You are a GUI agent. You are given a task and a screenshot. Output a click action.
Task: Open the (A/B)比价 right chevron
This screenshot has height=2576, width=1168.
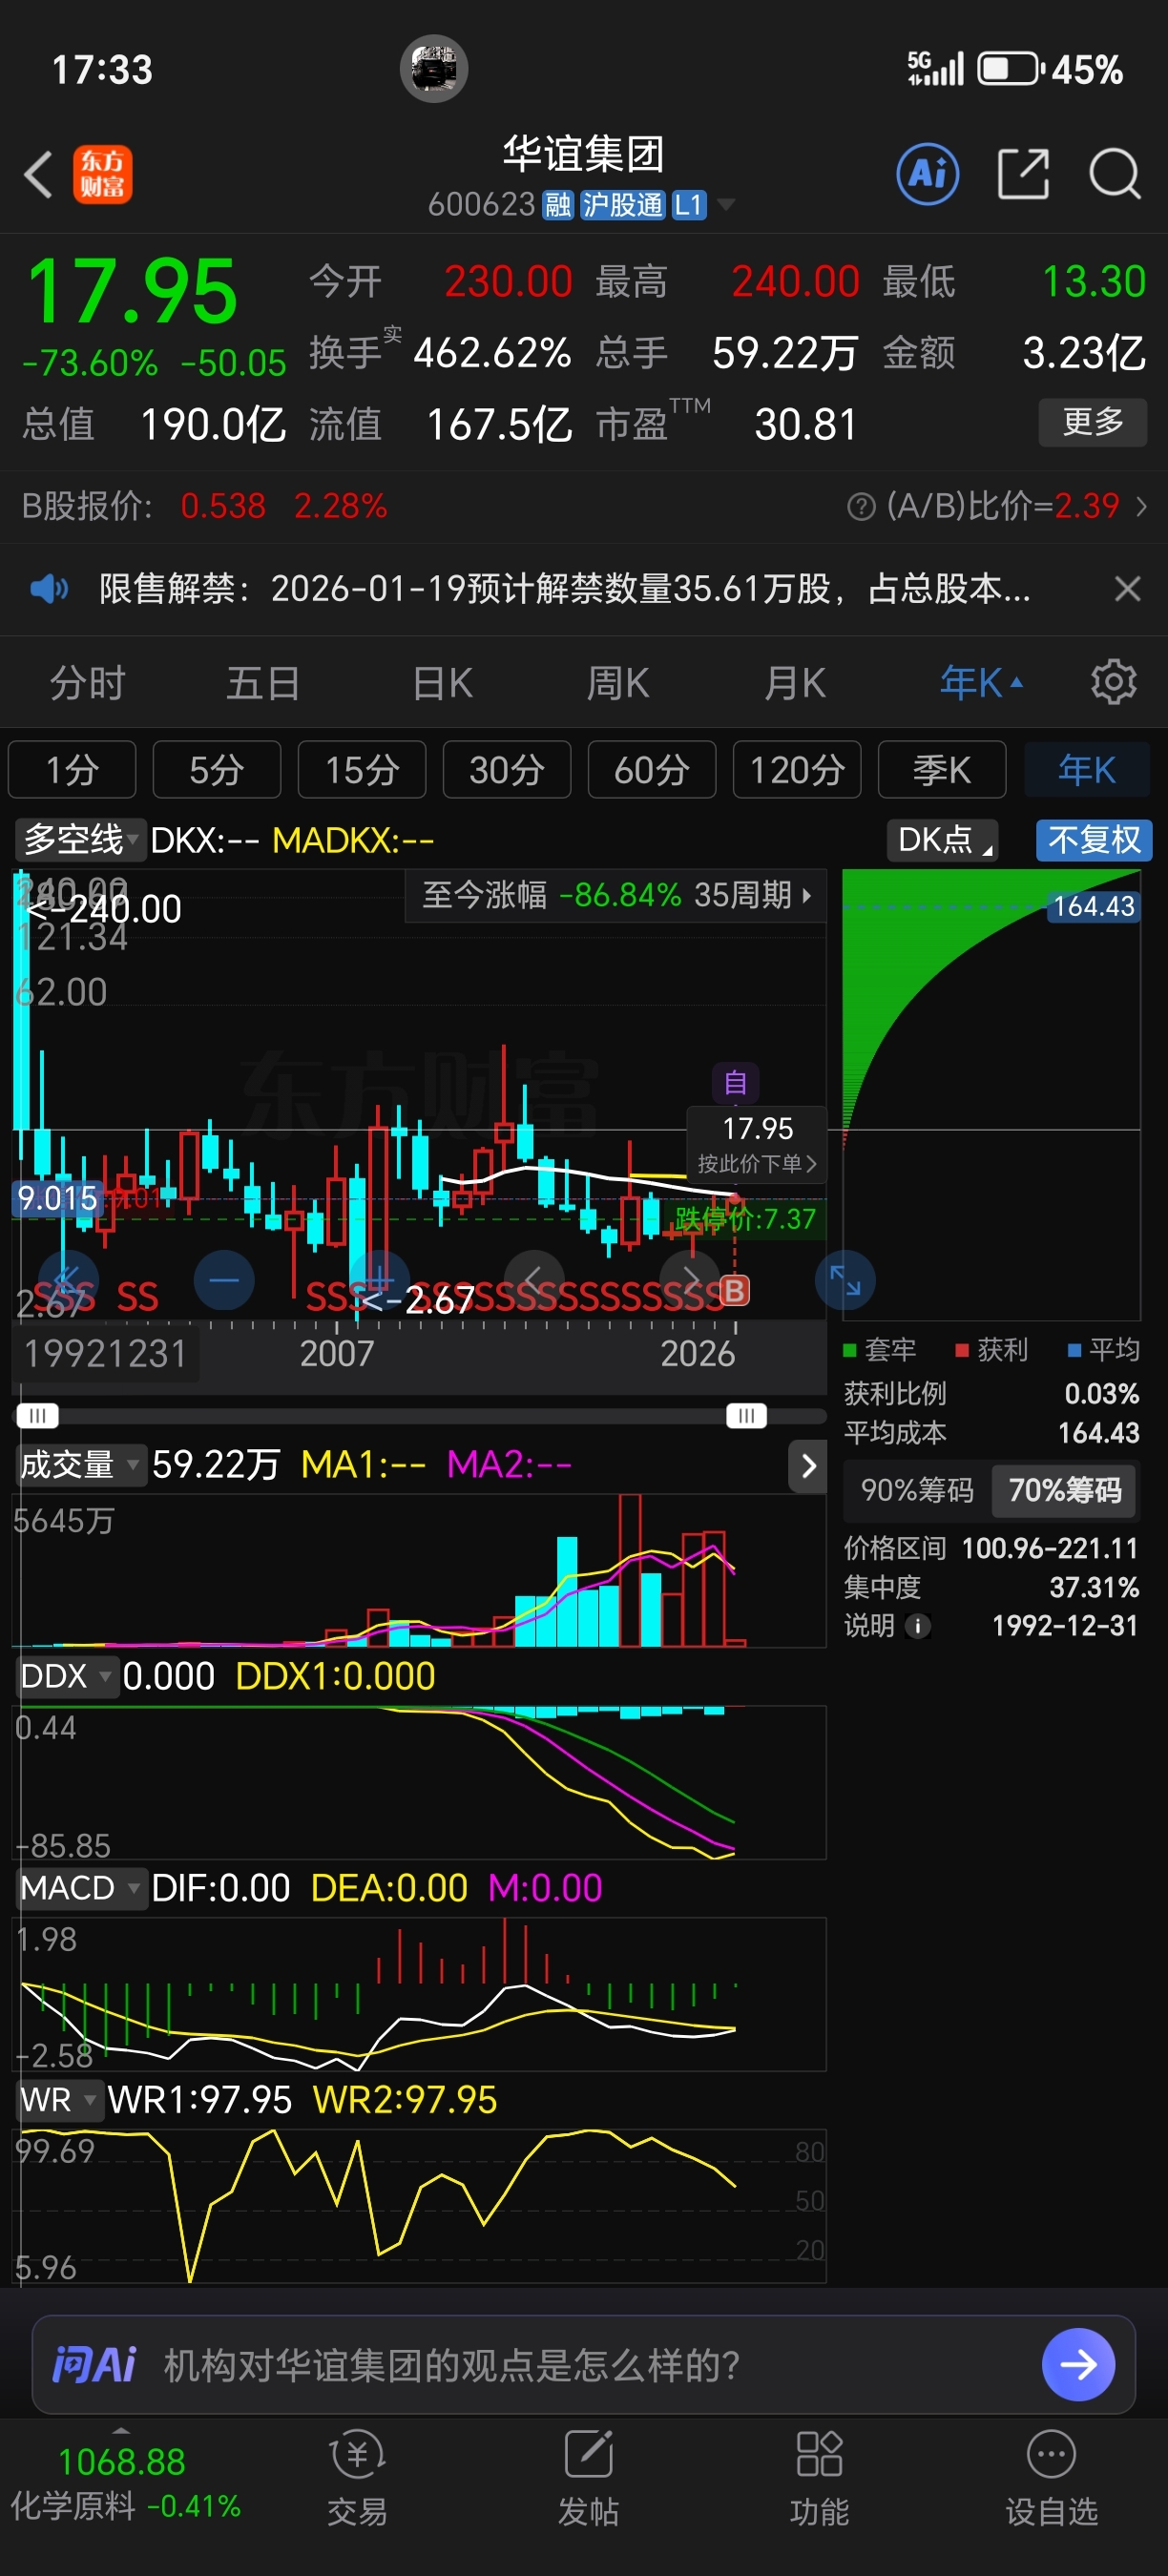click(x=1141, y=507)
